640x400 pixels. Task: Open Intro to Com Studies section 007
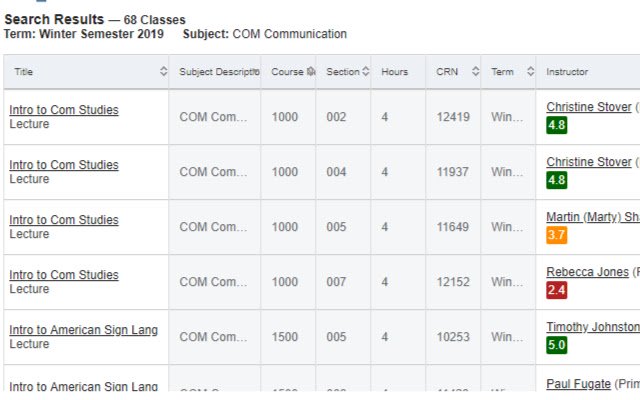[x=64, y=275]
